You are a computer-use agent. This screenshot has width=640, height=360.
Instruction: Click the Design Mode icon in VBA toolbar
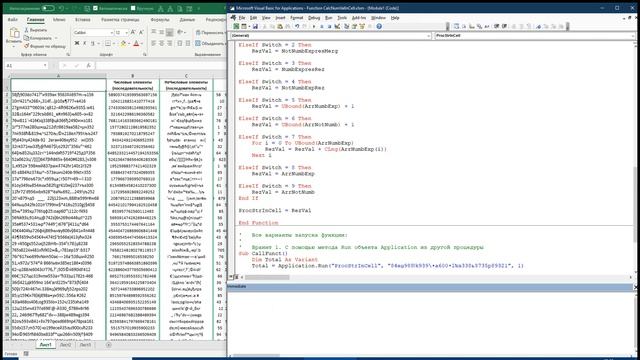point(337,26)
